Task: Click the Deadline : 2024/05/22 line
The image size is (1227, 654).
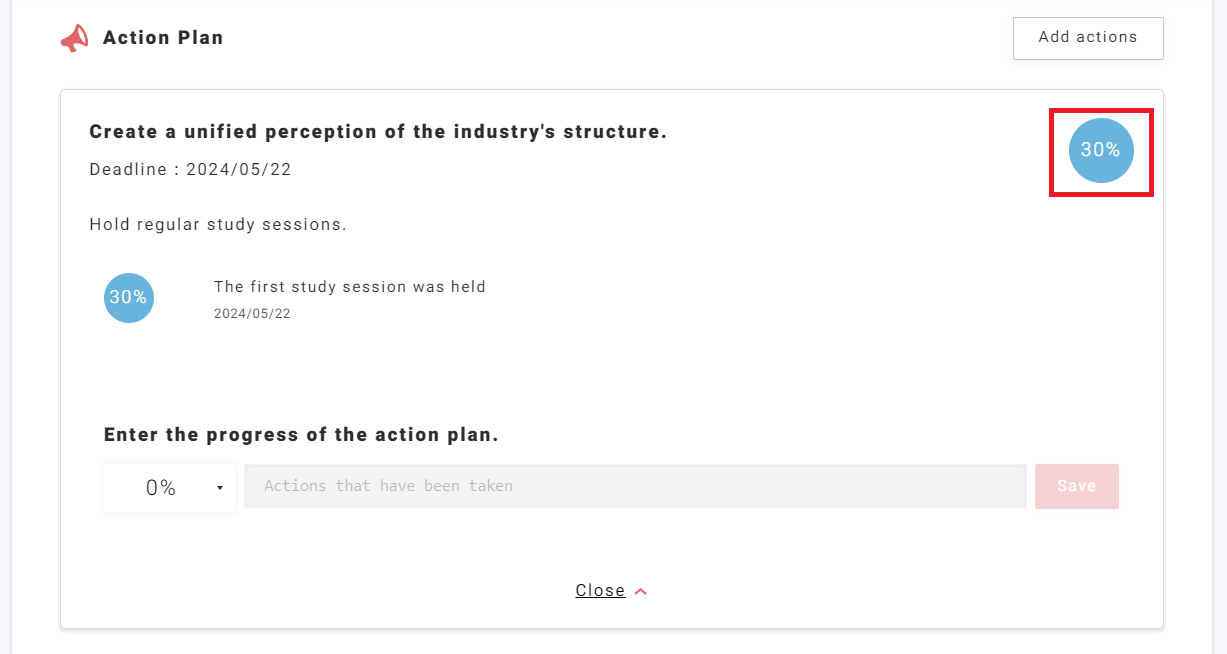Action: tap(190, 169)
